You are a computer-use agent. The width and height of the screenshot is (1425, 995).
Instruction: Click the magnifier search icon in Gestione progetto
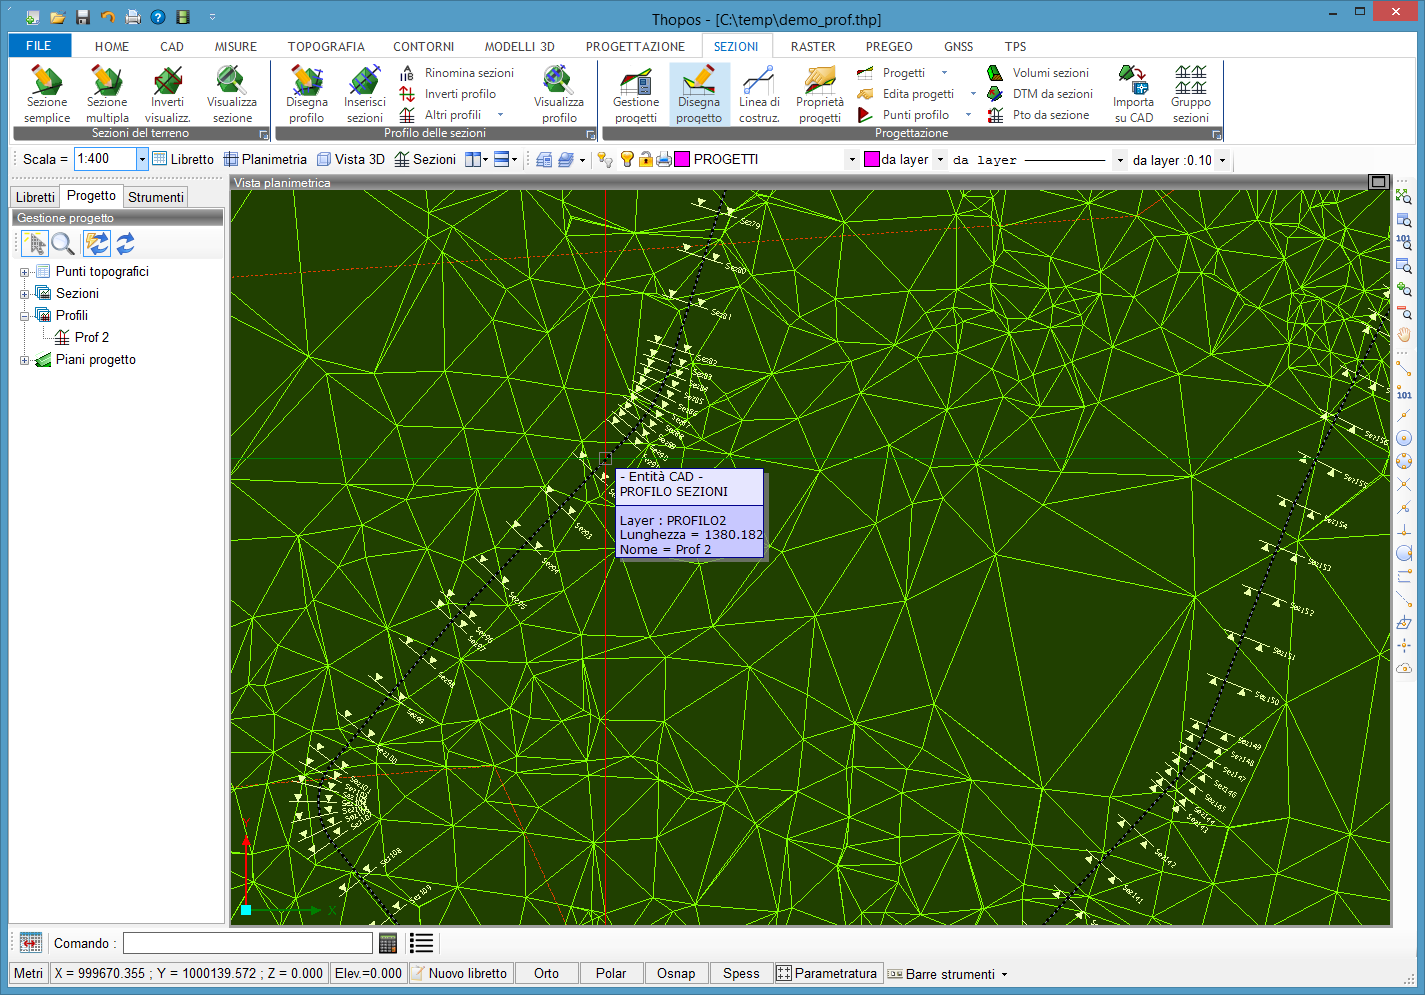pos(63,243)
